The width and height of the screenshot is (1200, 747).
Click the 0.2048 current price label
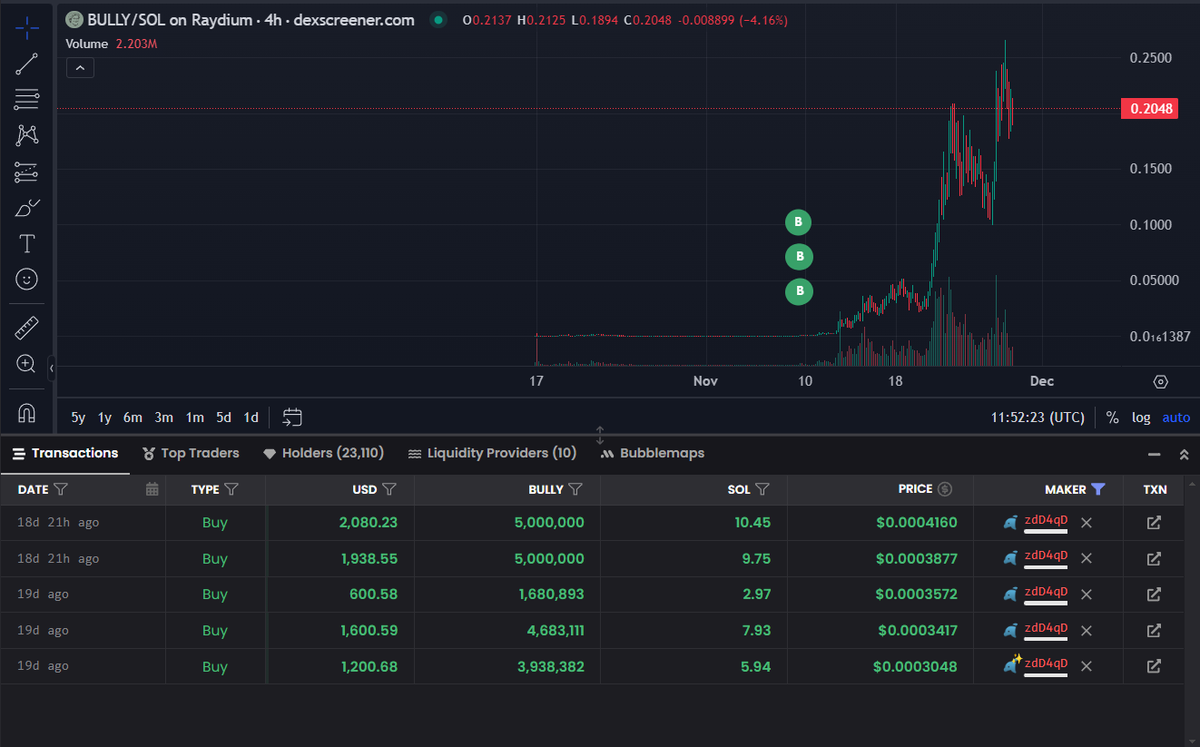coord(1149,109)
